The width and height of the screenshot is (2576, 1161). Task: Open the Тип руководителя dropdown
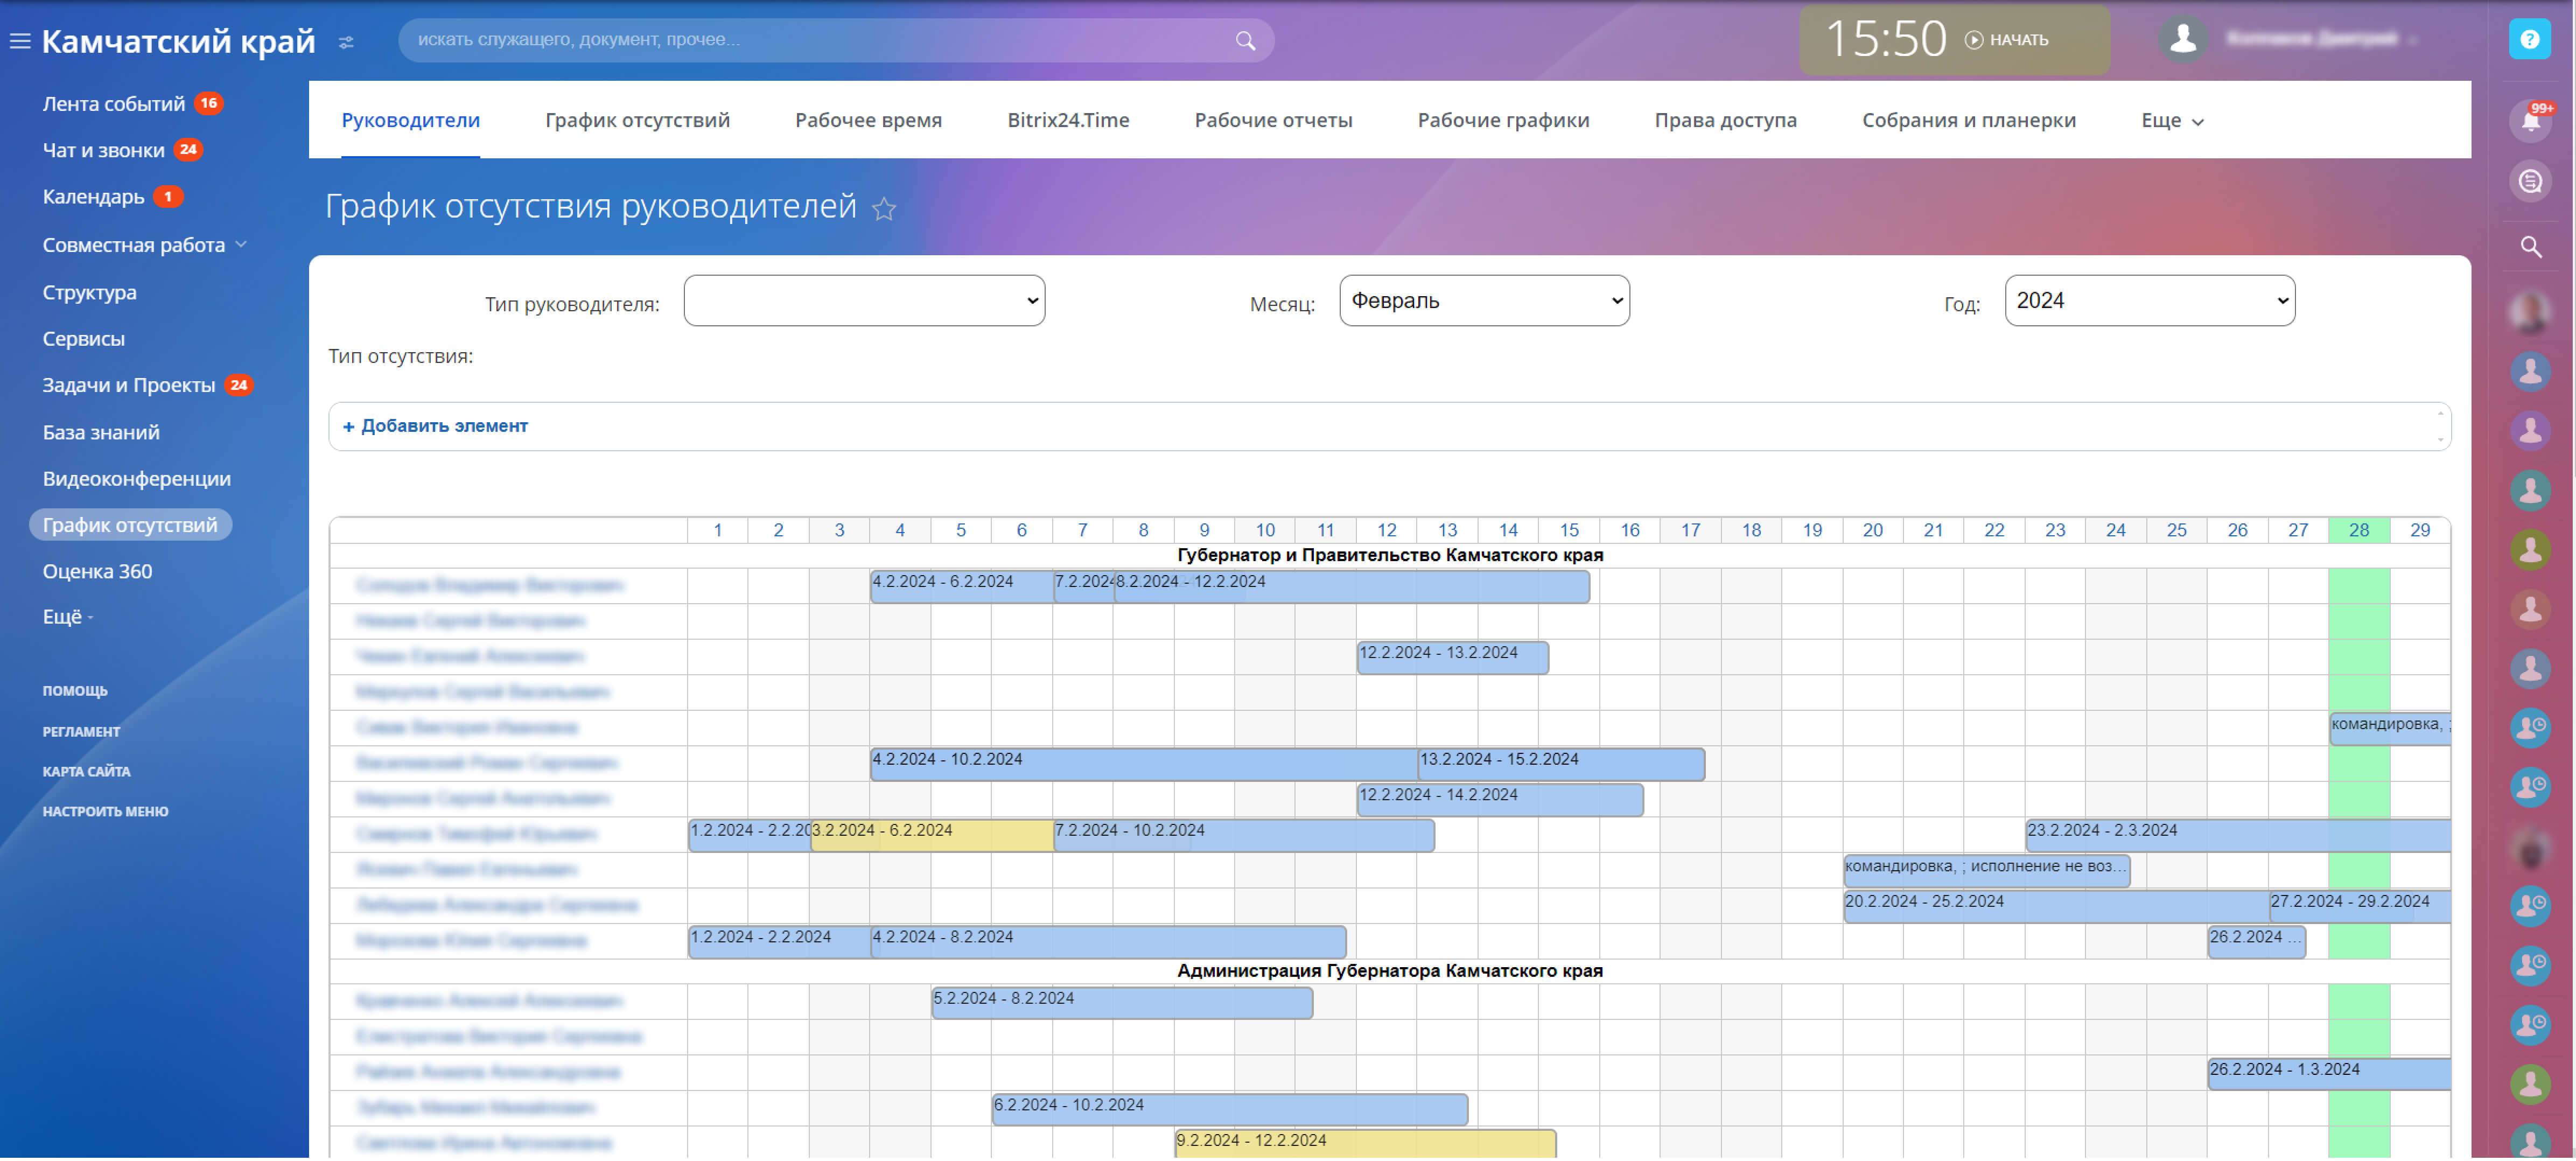(864, 301)
